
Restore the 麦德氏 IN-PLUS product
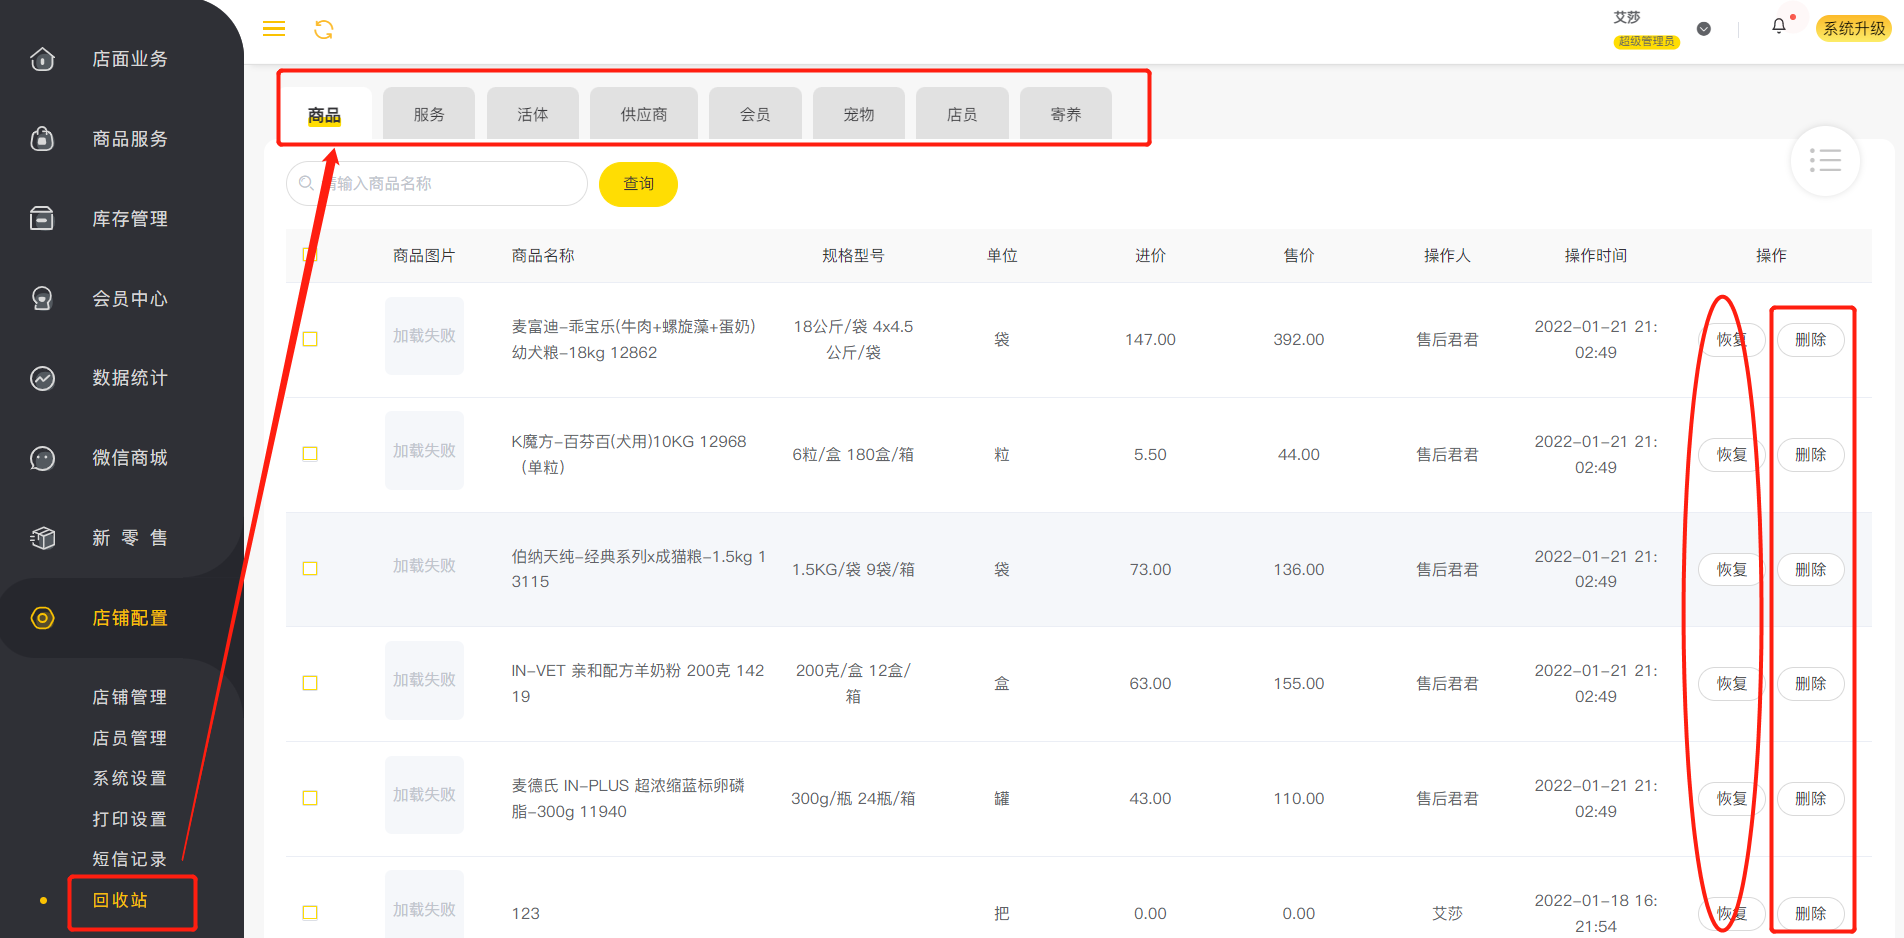click(x=1731, y=799)
